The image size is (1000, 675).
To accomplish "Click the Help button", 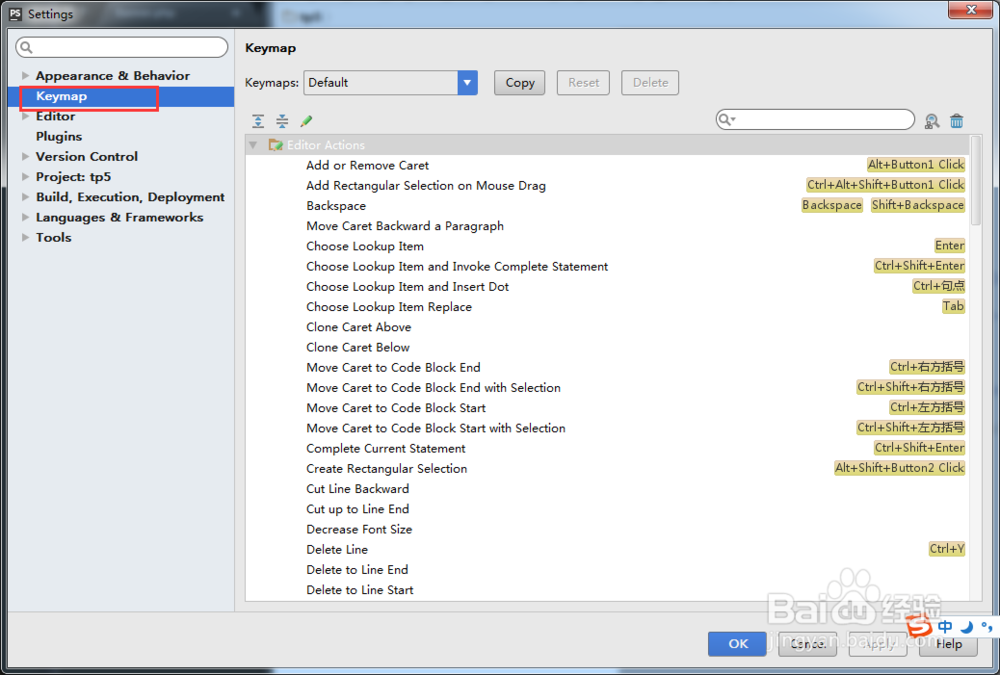I will pyautogui.click(x=948, y=643).
